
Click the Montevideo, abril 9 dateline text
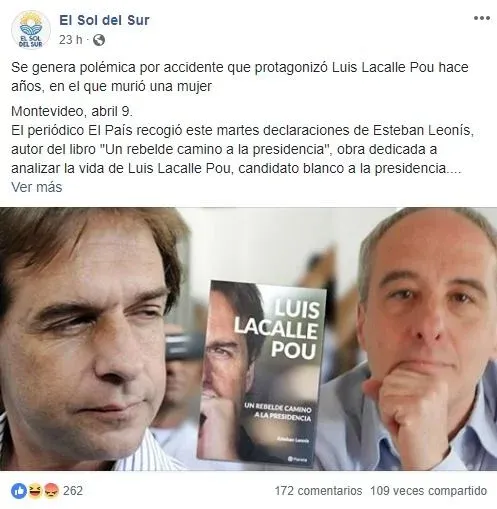click(72, 111)
